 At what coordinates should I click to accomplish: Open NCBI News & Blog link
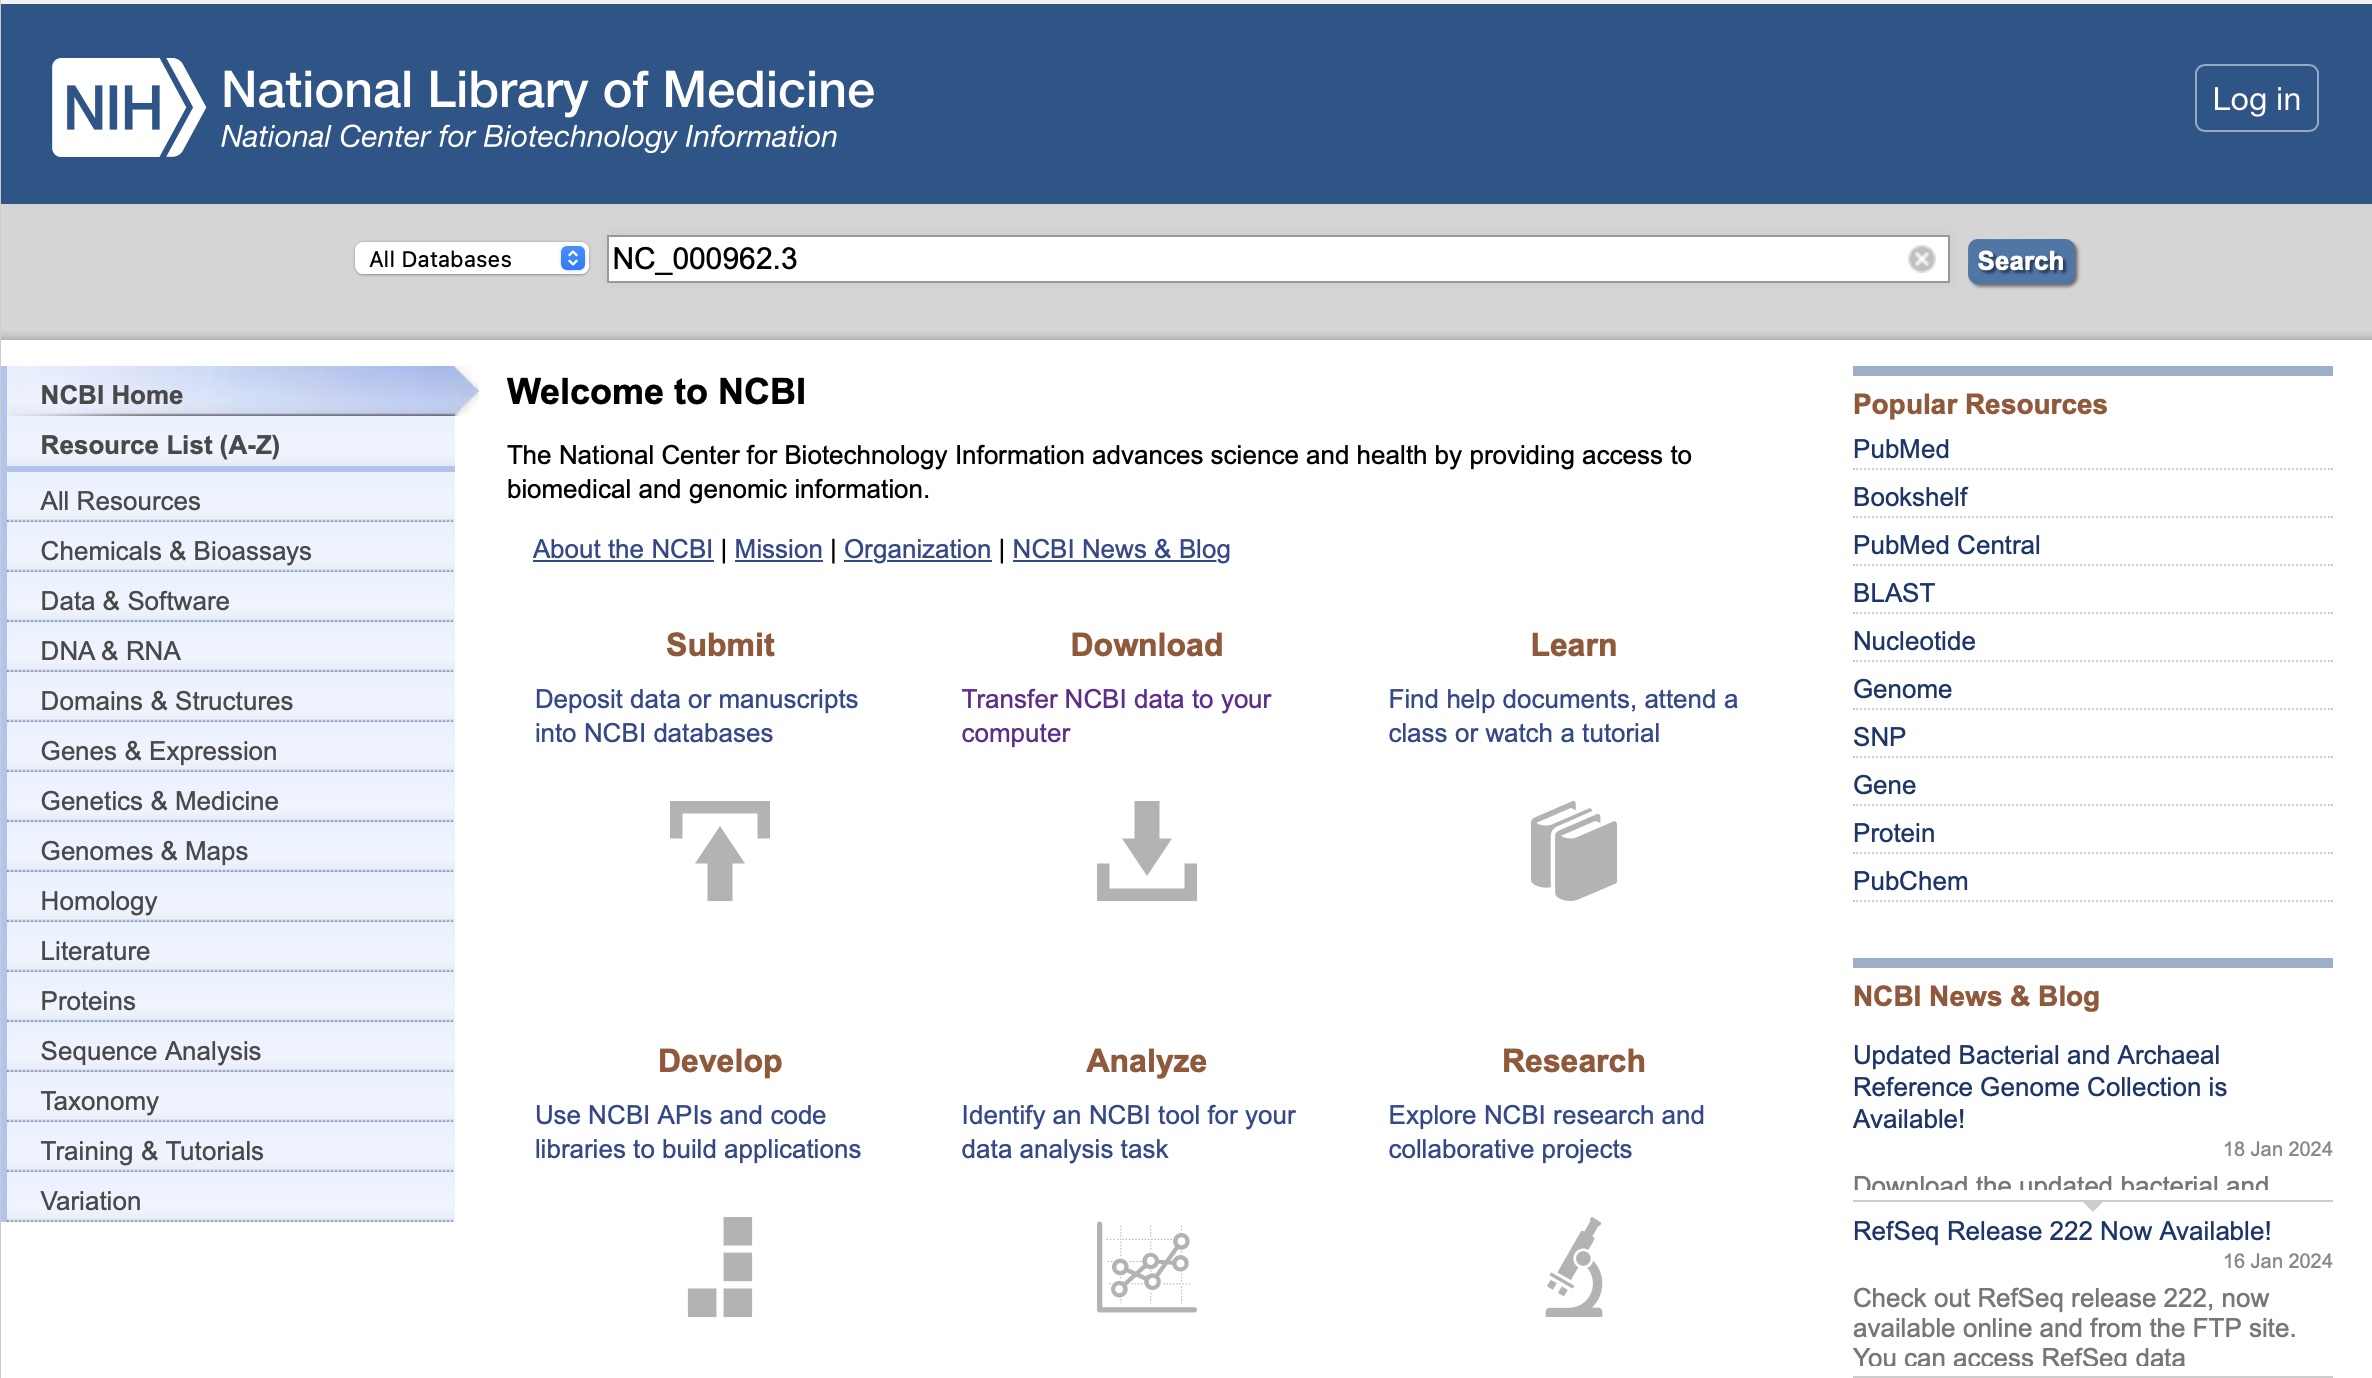(x=1120, y=549)
